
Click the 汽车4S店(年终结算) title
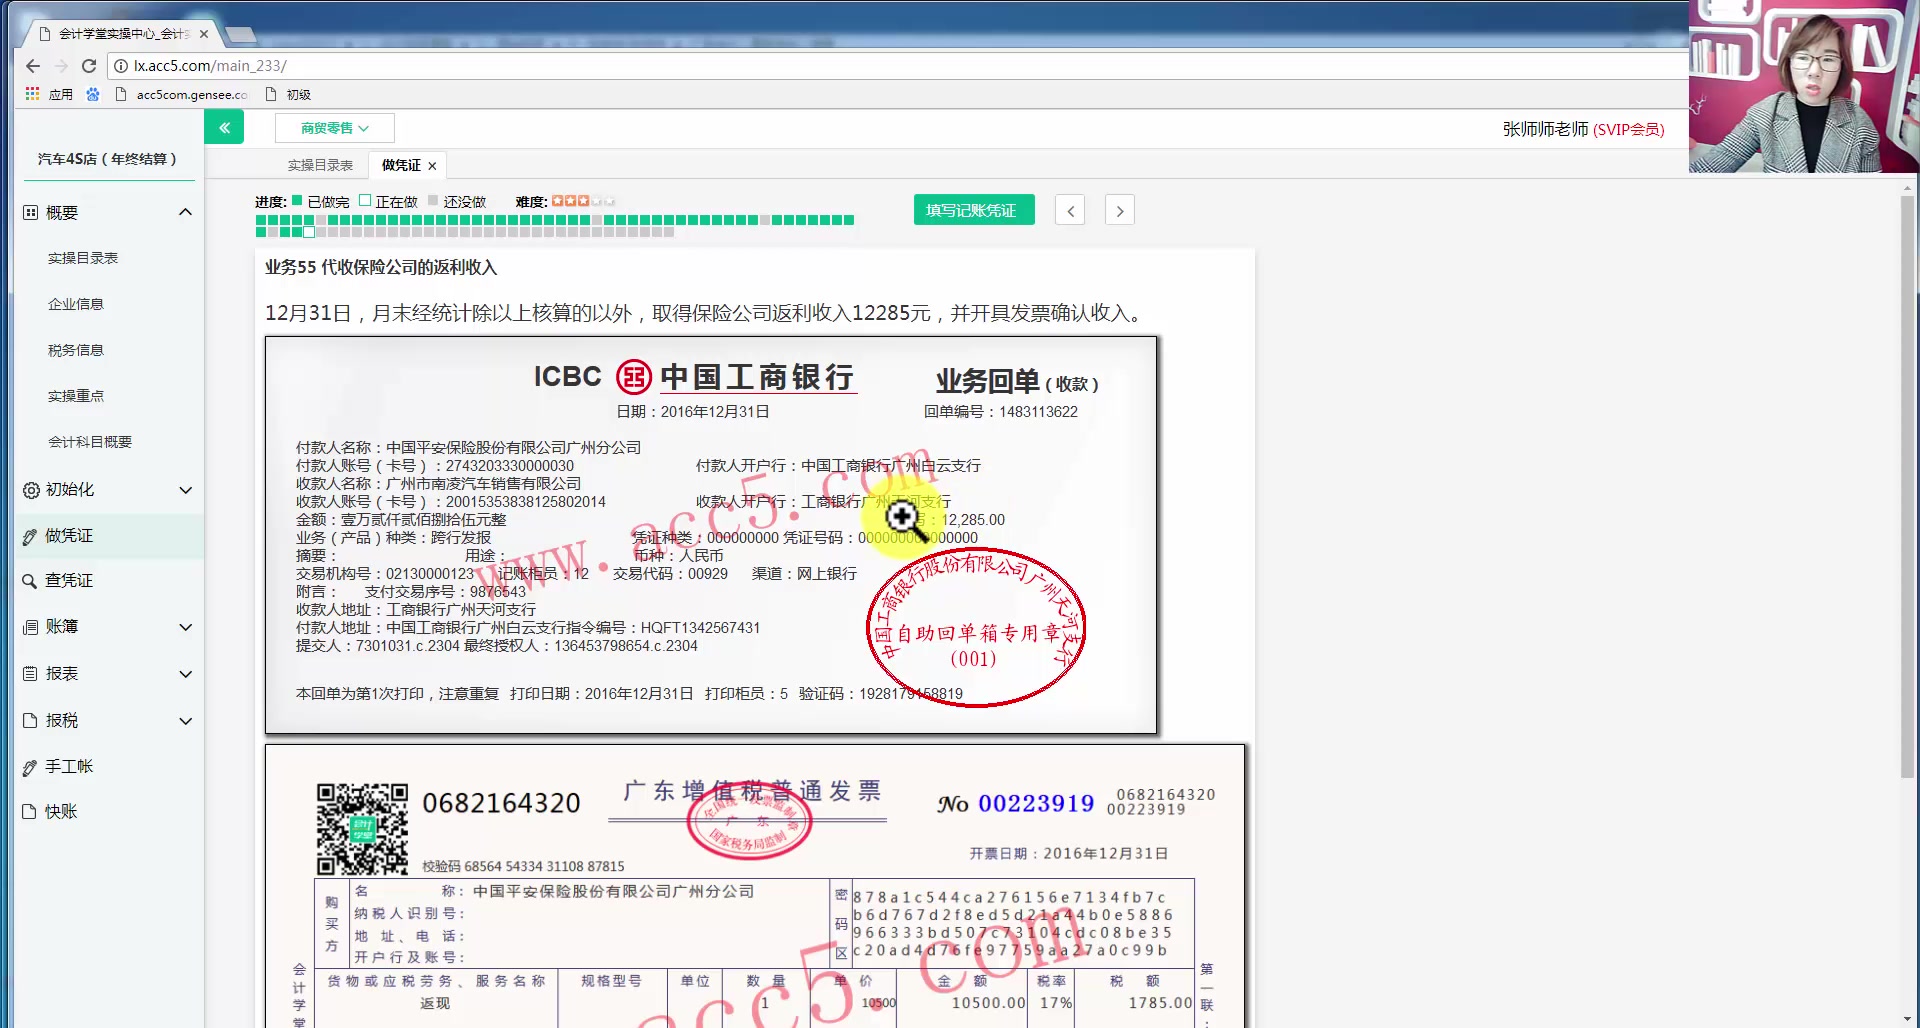click(107, 159)
